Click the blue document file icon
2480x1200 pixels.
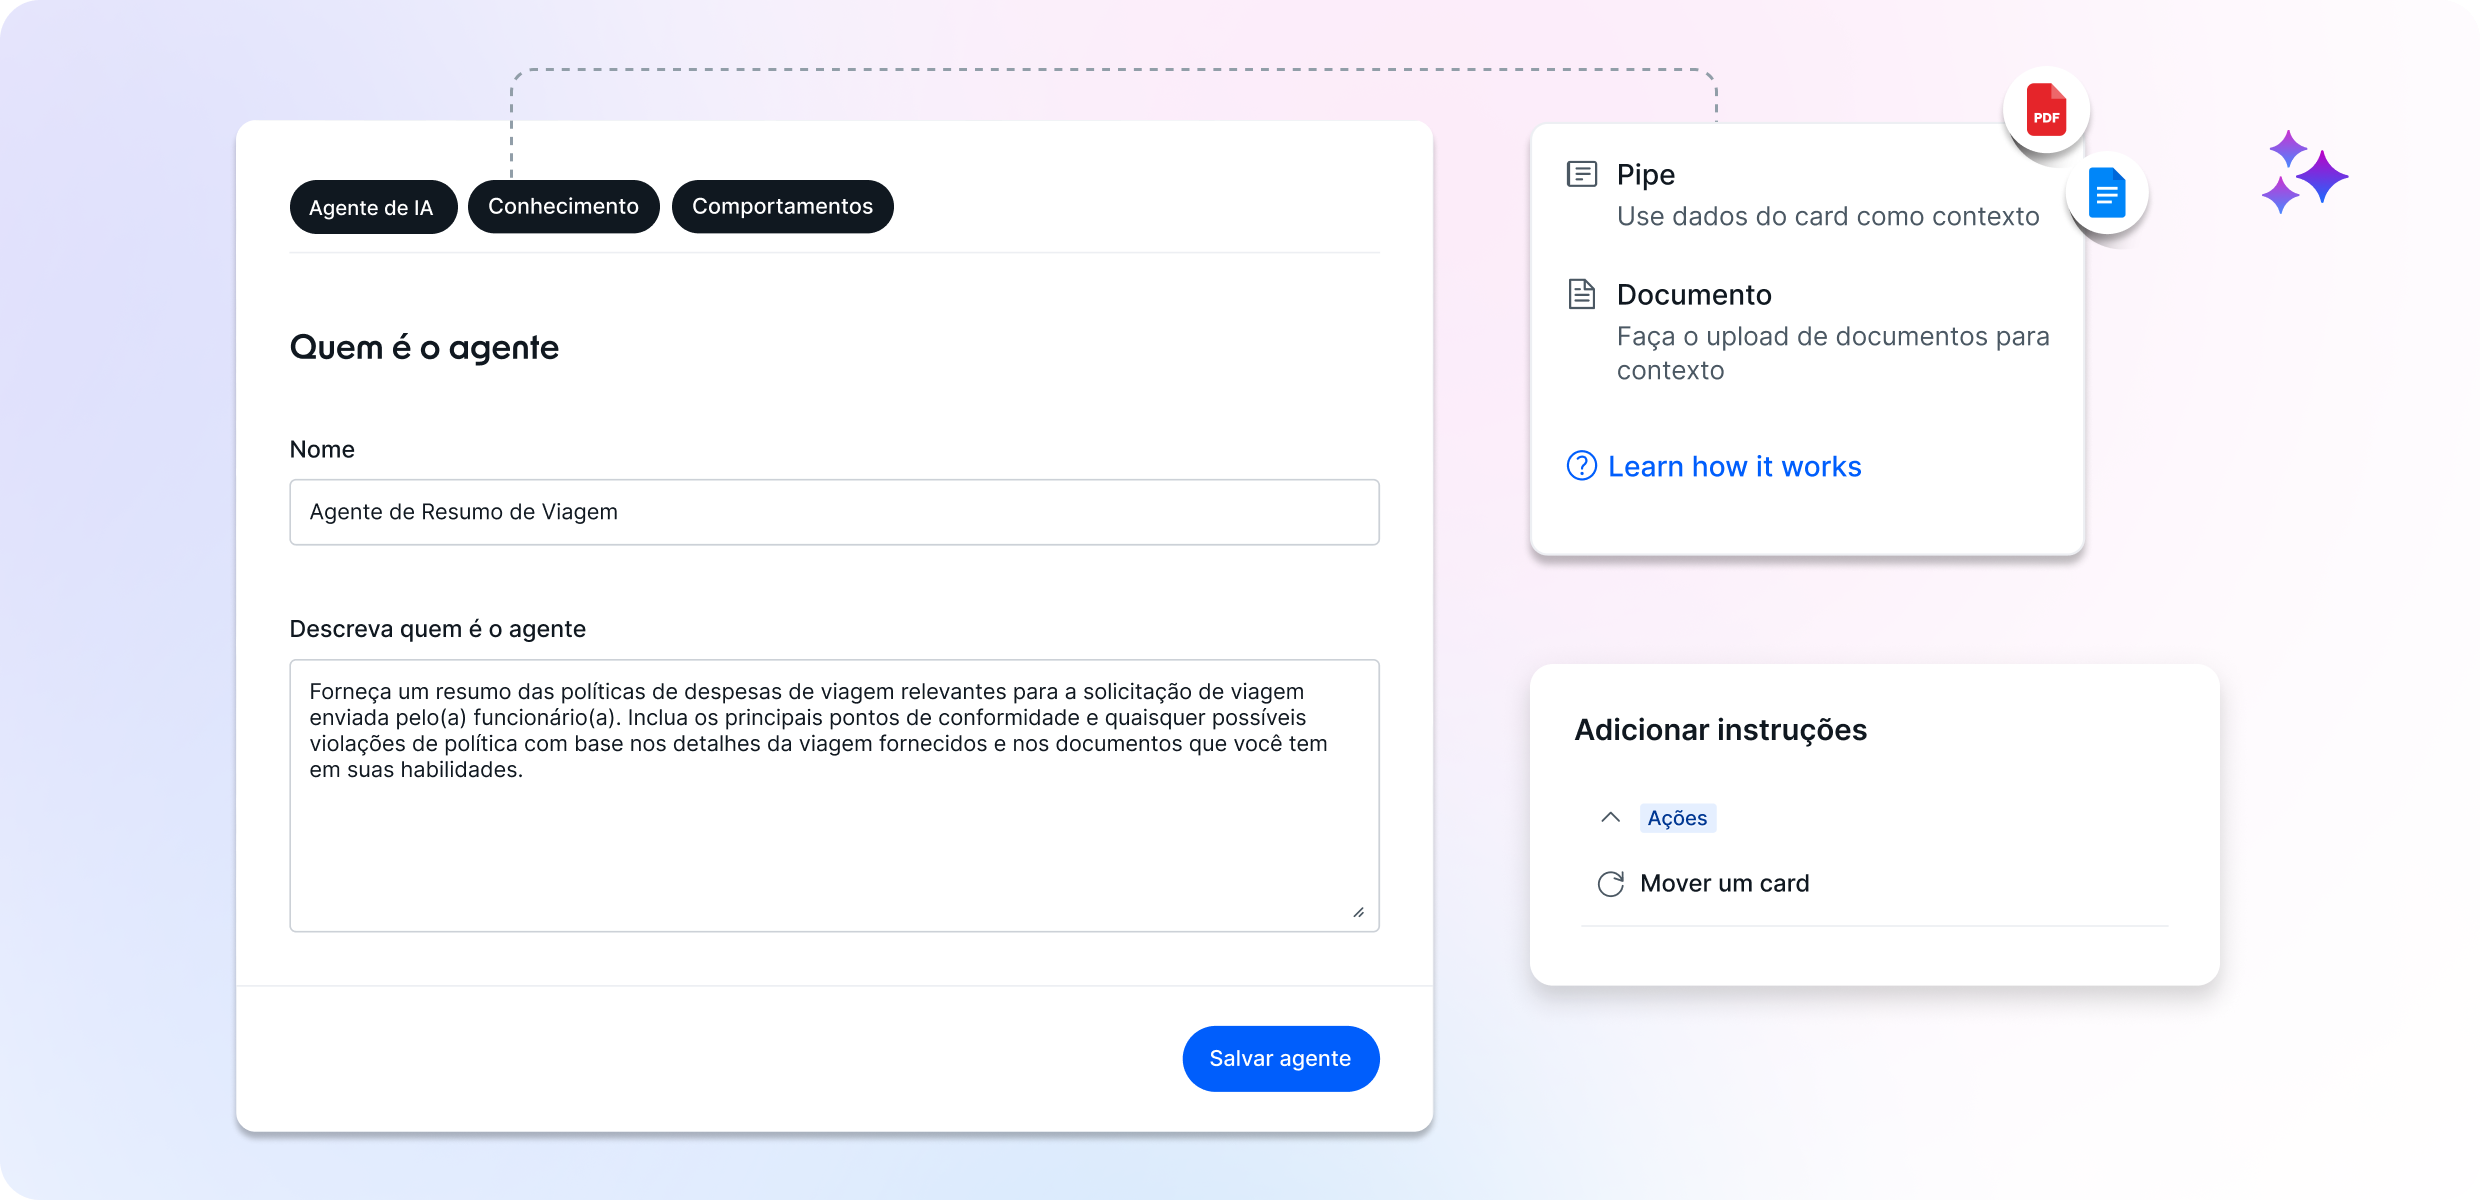click(2107, 193)
